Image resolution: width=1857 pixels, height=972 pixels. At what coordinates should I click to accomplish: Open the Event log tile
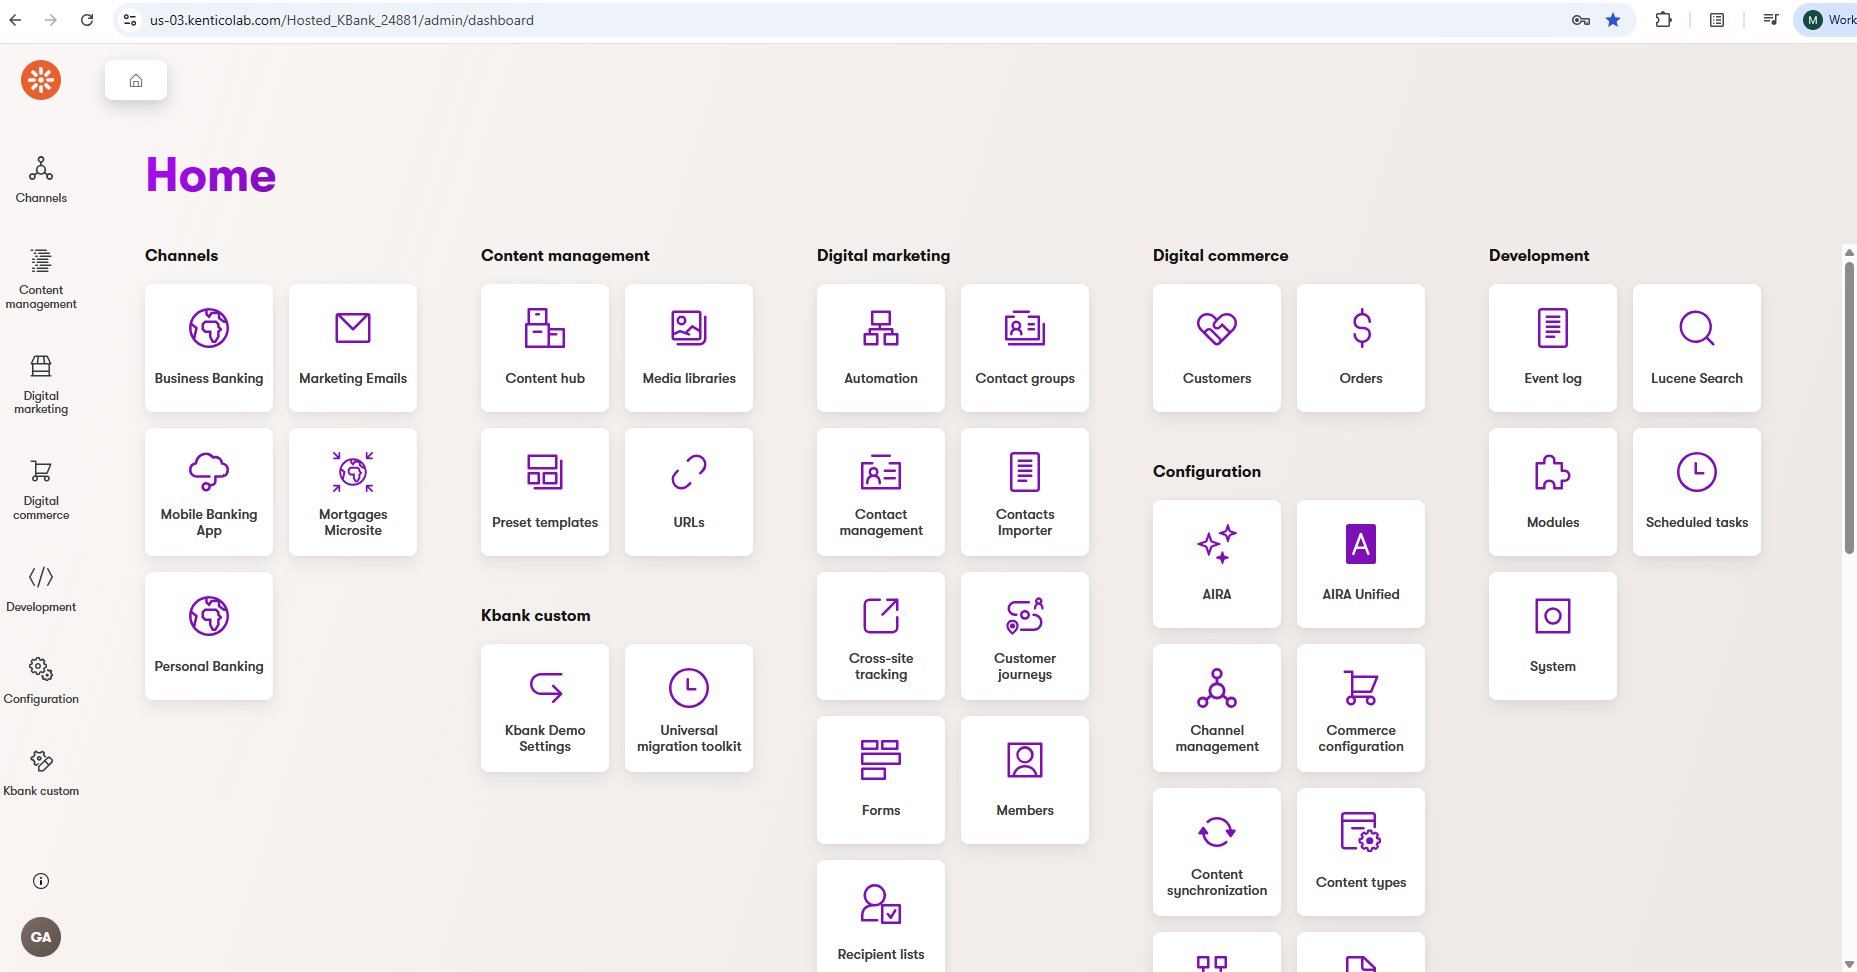(x=1553, y=347)
